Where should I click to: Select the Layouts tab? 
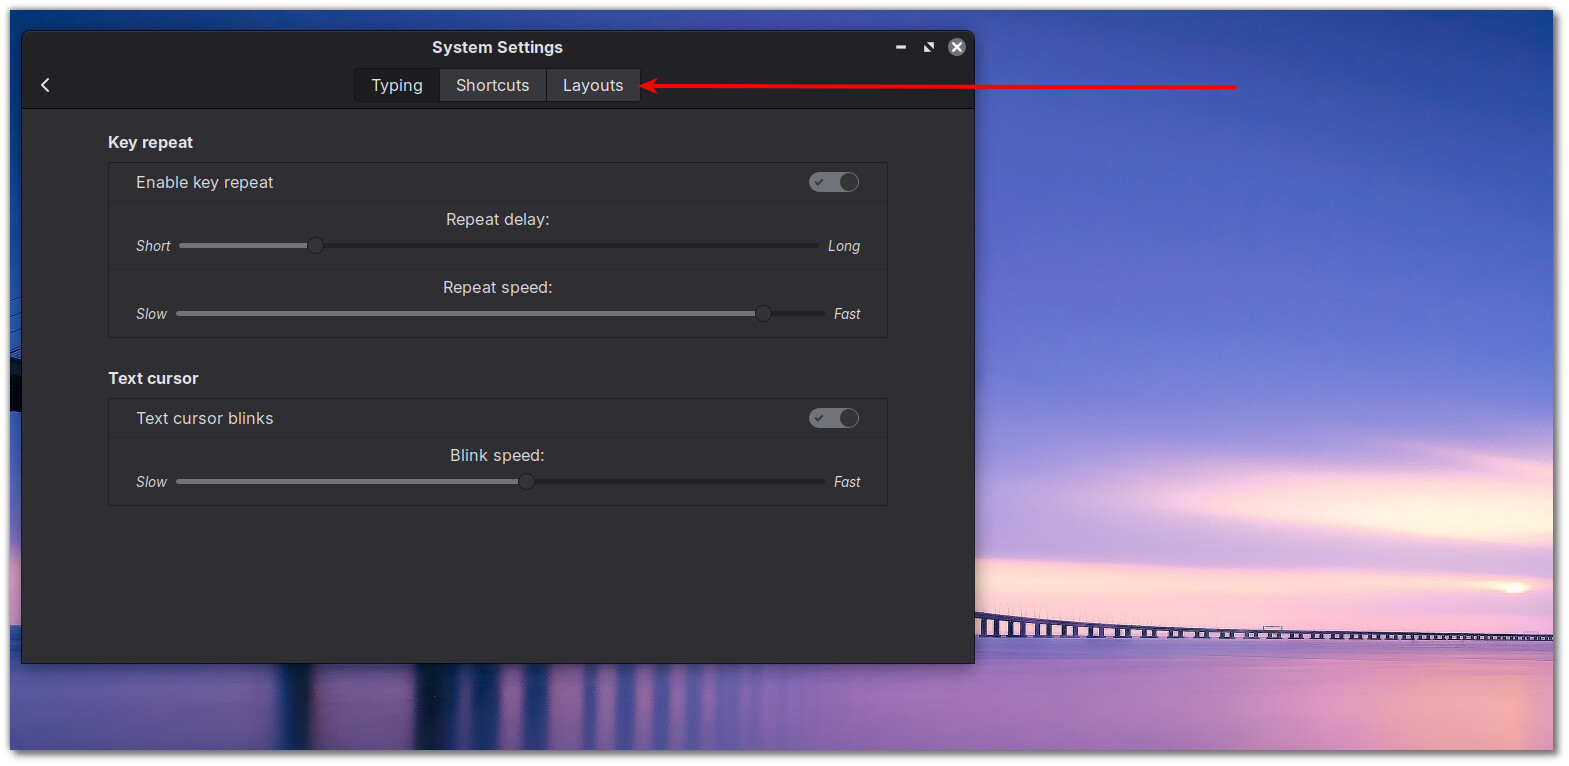pos(592,86)
